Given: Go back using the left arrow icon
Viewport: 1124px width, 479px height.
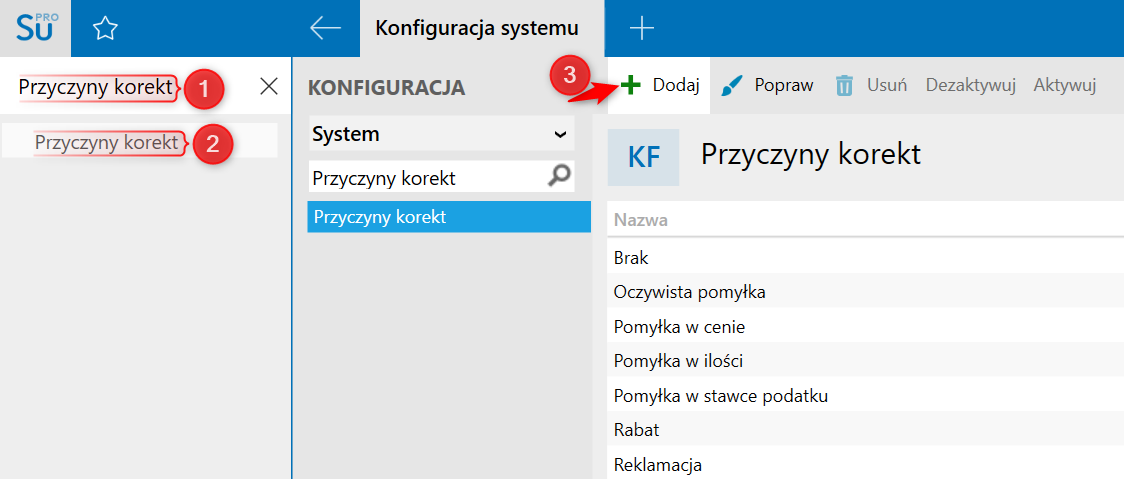Looking at the screenshot, I should [325, 29].
